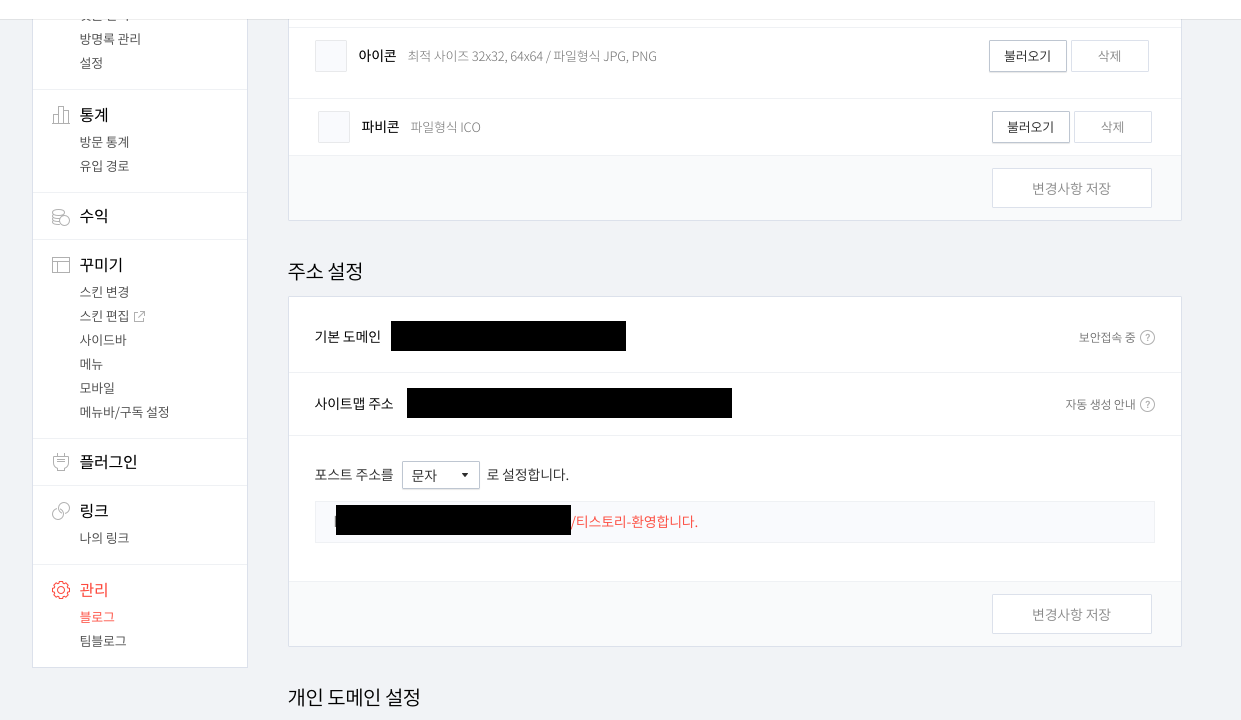Image resolution: width=1241 pixels, height=720 pixels.
Task: Delete the favicon with 삭제 button
Action: coord(1112,127)
